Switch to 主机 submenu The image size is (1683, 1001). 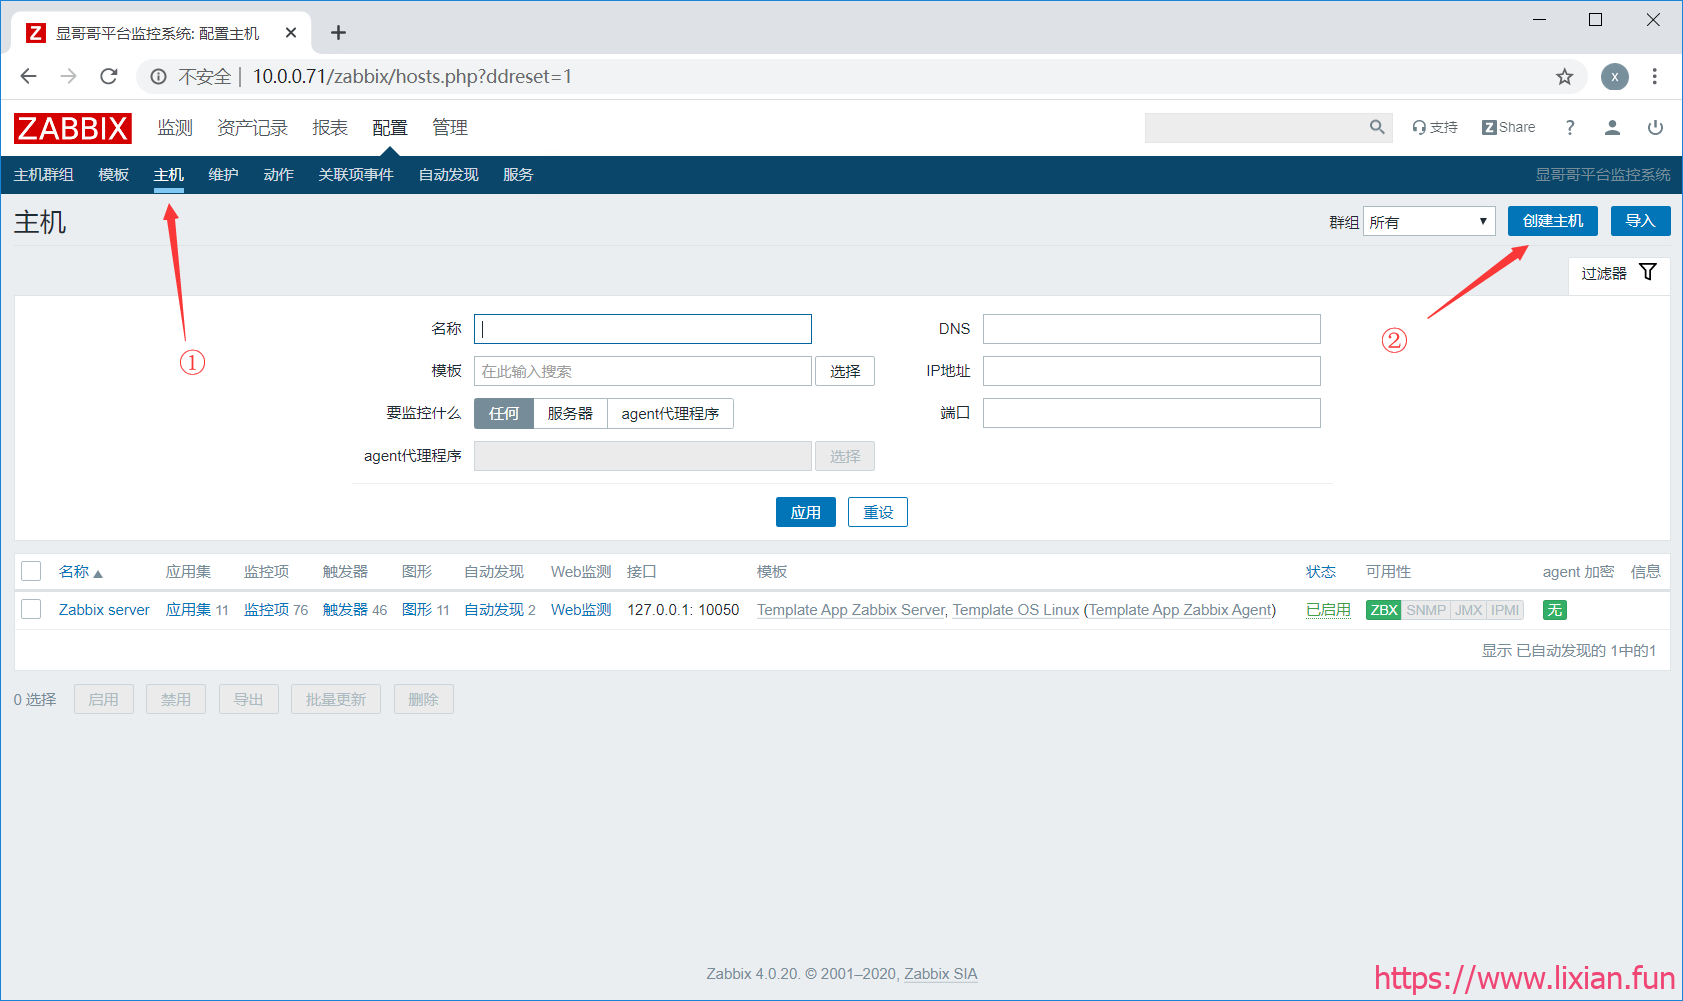(x=169, y=175)
